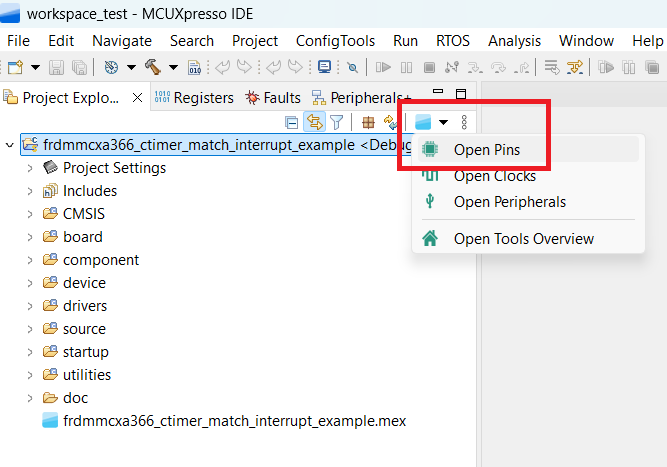Open the blue config tools dropdown arrow
This screenshot has height=467, width=667.
coord(443,122)
